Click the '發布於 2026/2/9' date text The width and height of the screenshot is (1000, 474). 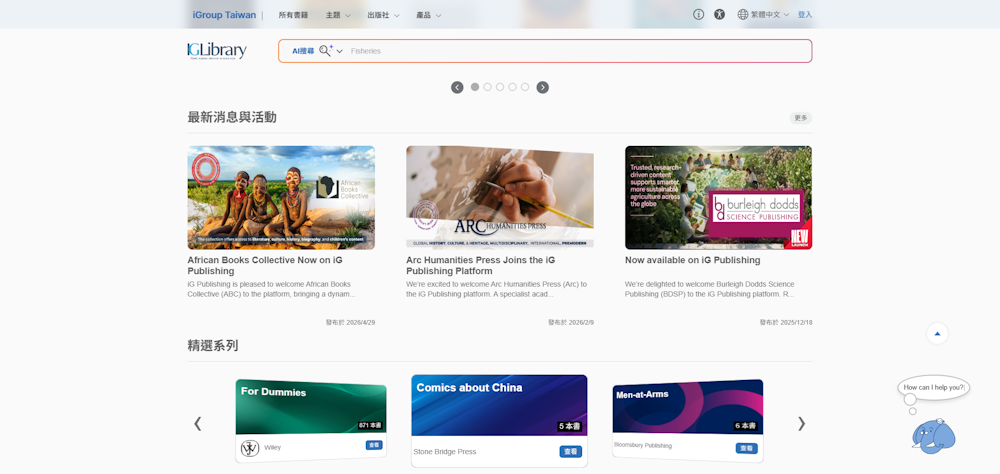(571, 322)
